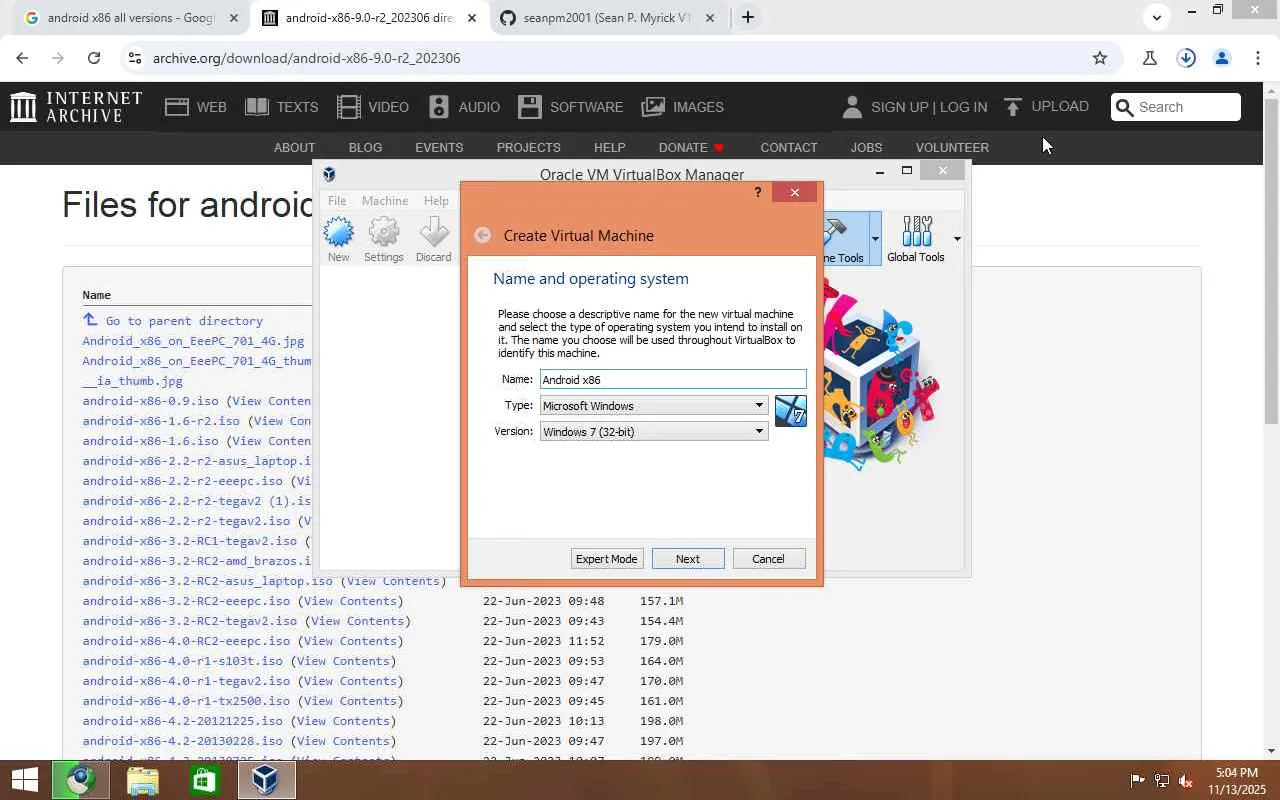The height and width of the screenshot is (800, 1280).
Task: Go back in the browser
Action: coord(22,58)
